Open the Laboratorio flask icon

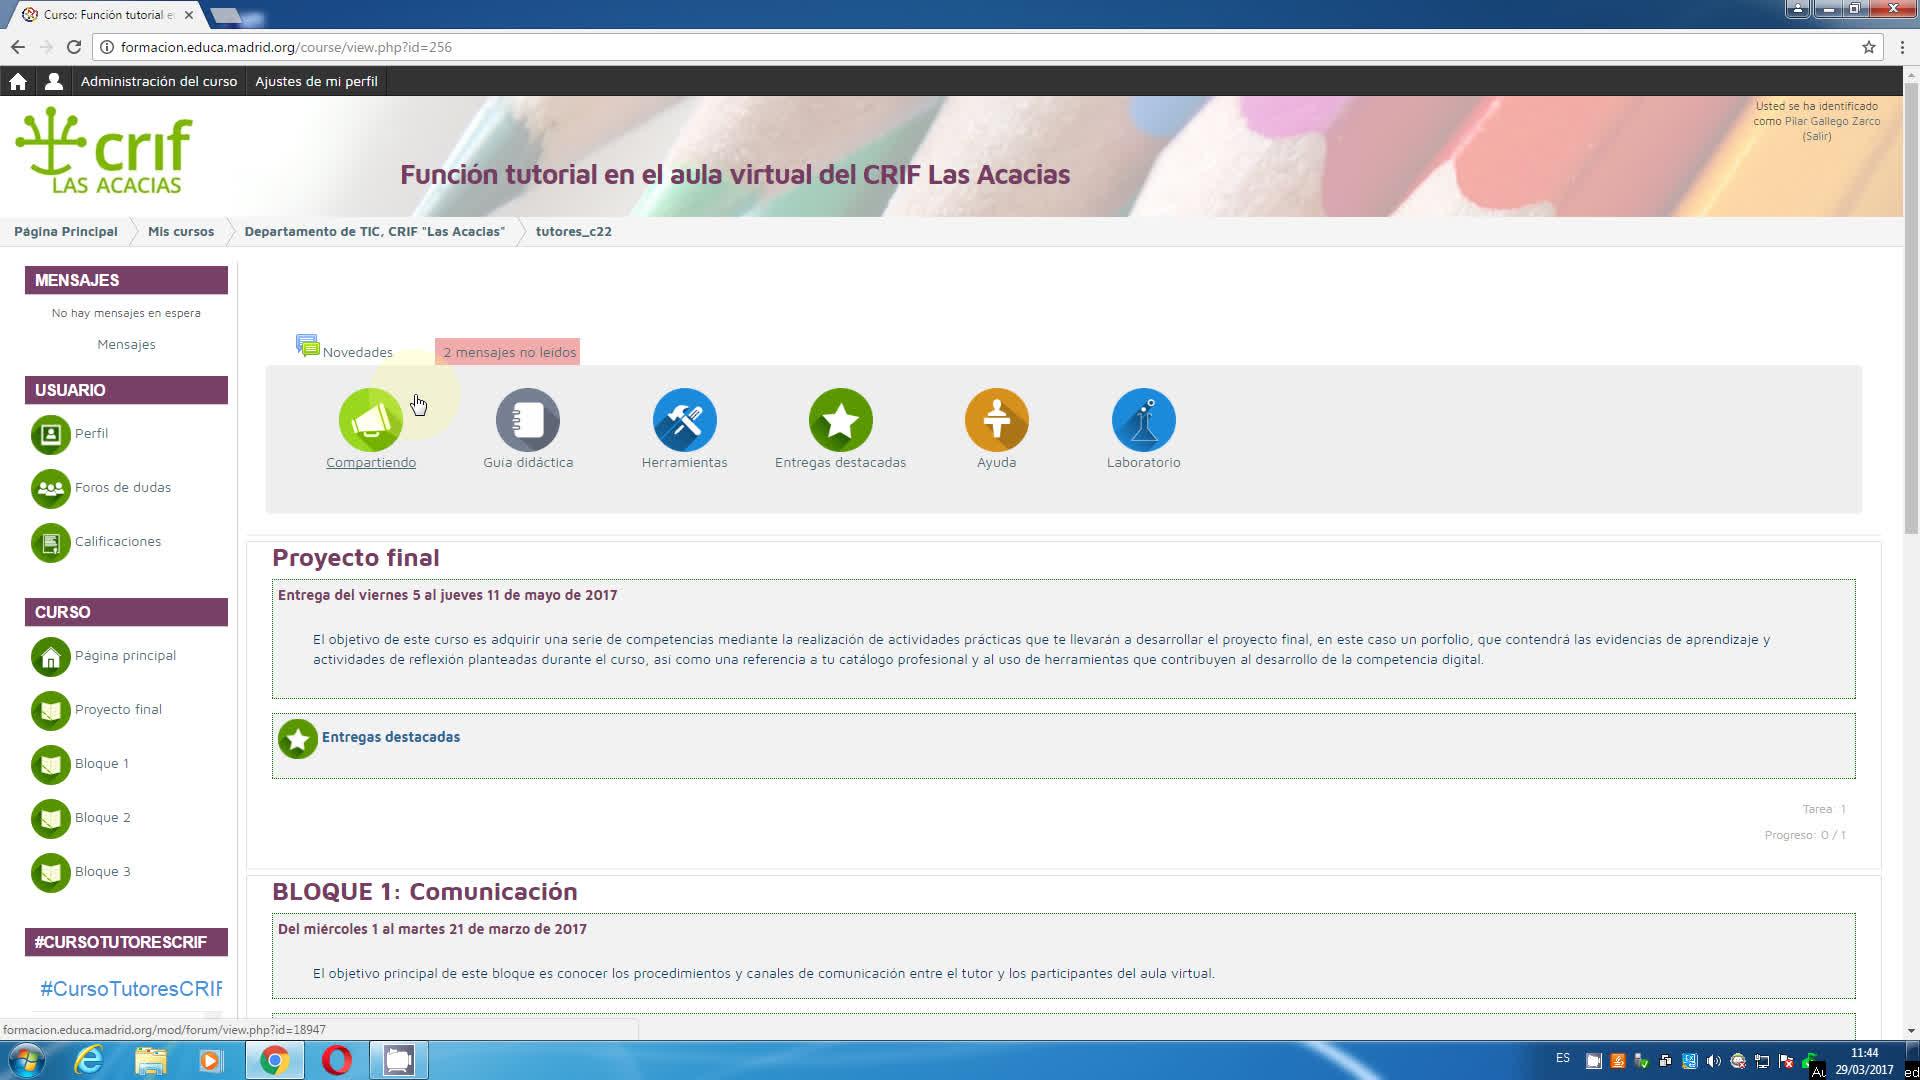(1143, 420)
